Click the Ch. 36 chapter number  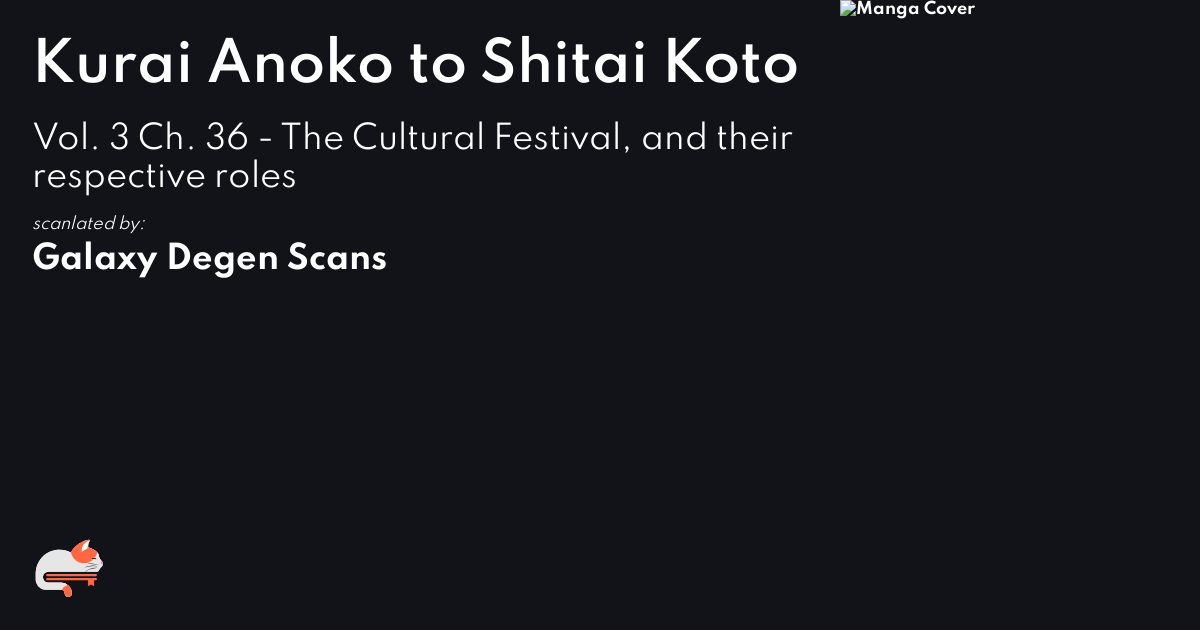click(x=194, y=138)
